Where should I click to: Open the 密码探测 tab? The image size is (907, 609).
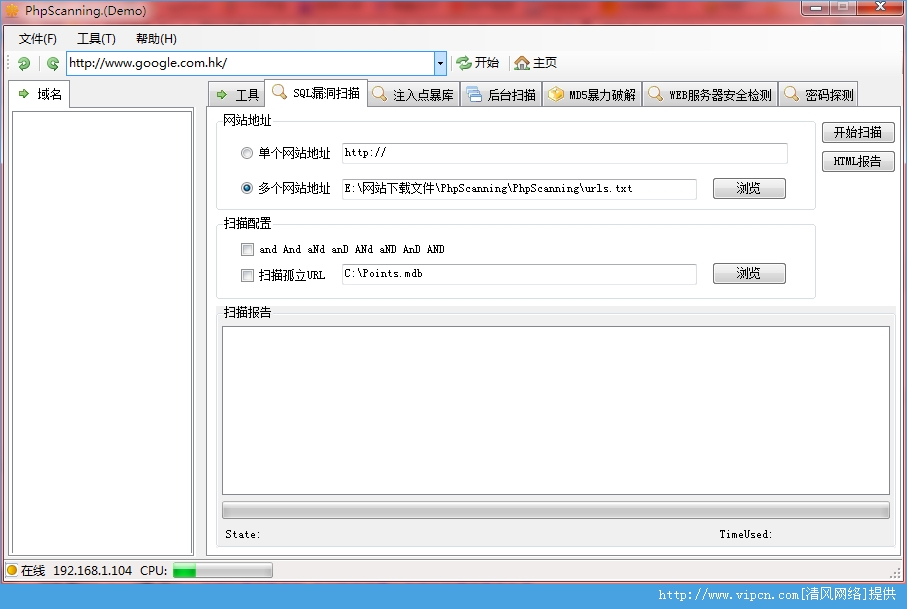point(818,95)
